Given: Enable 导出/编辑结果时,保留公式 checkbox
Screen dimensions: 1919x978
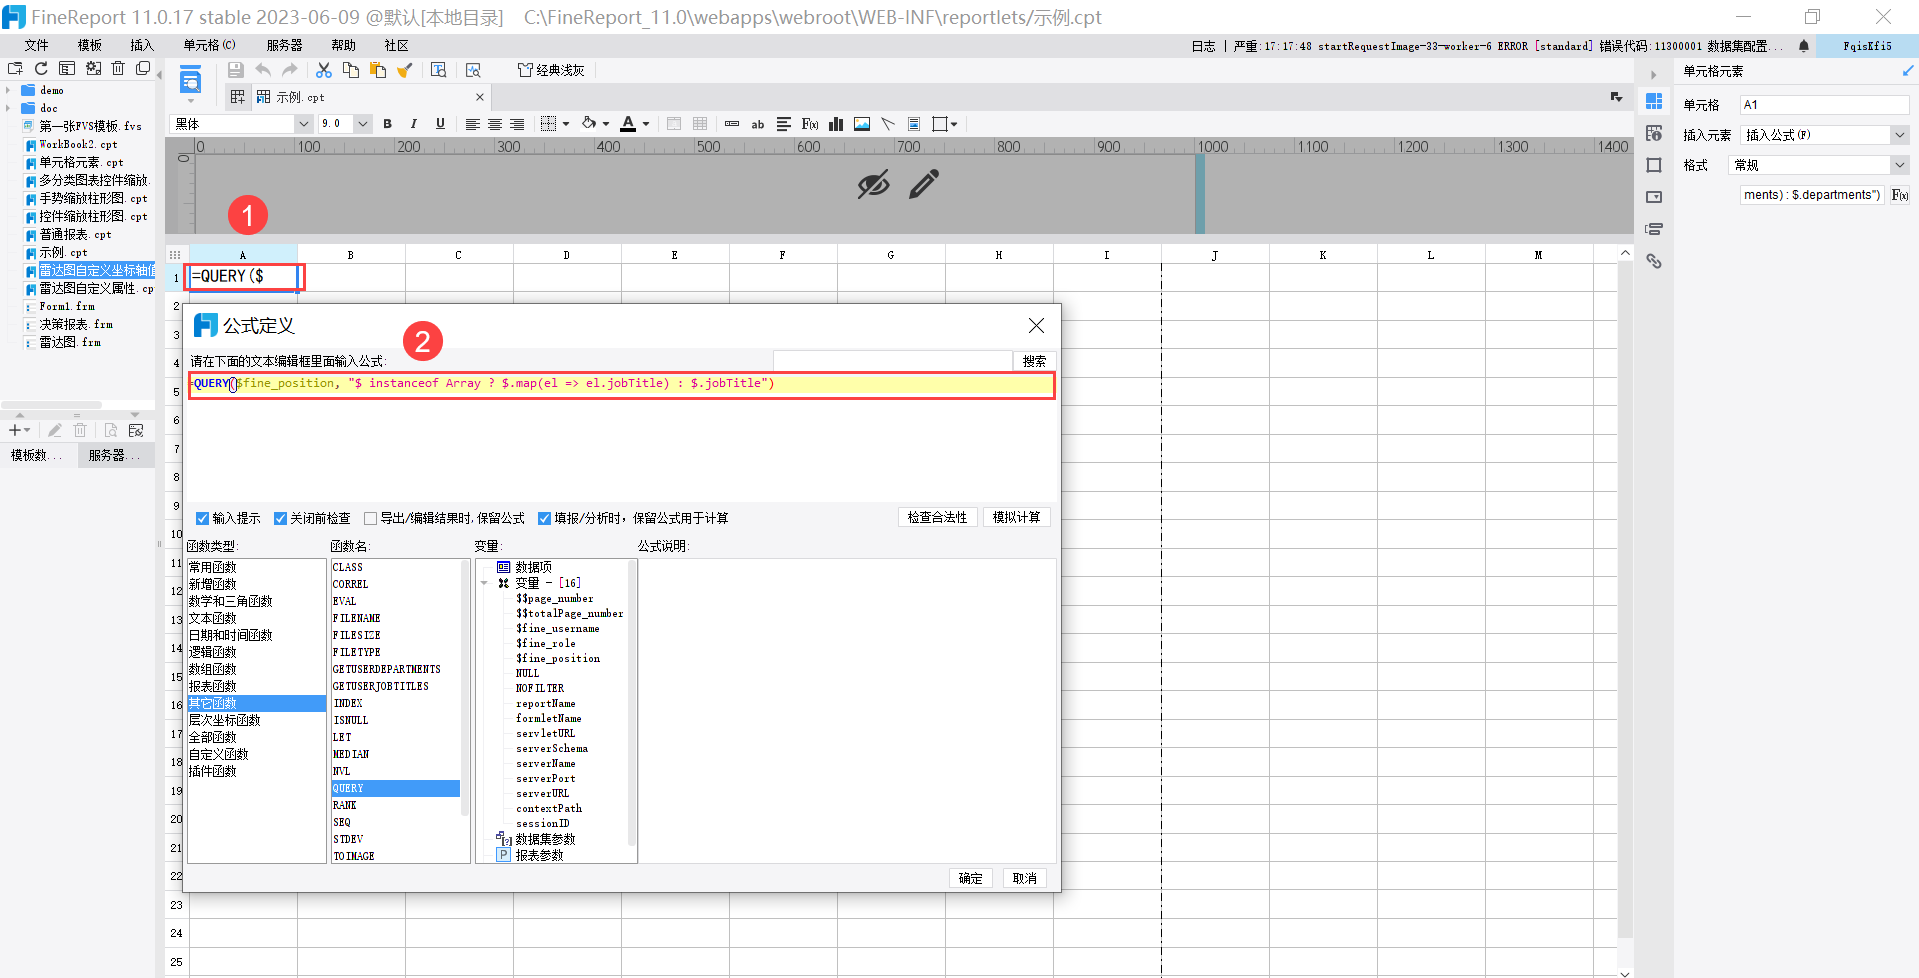Looking at the screenshot, I should 371,518.
